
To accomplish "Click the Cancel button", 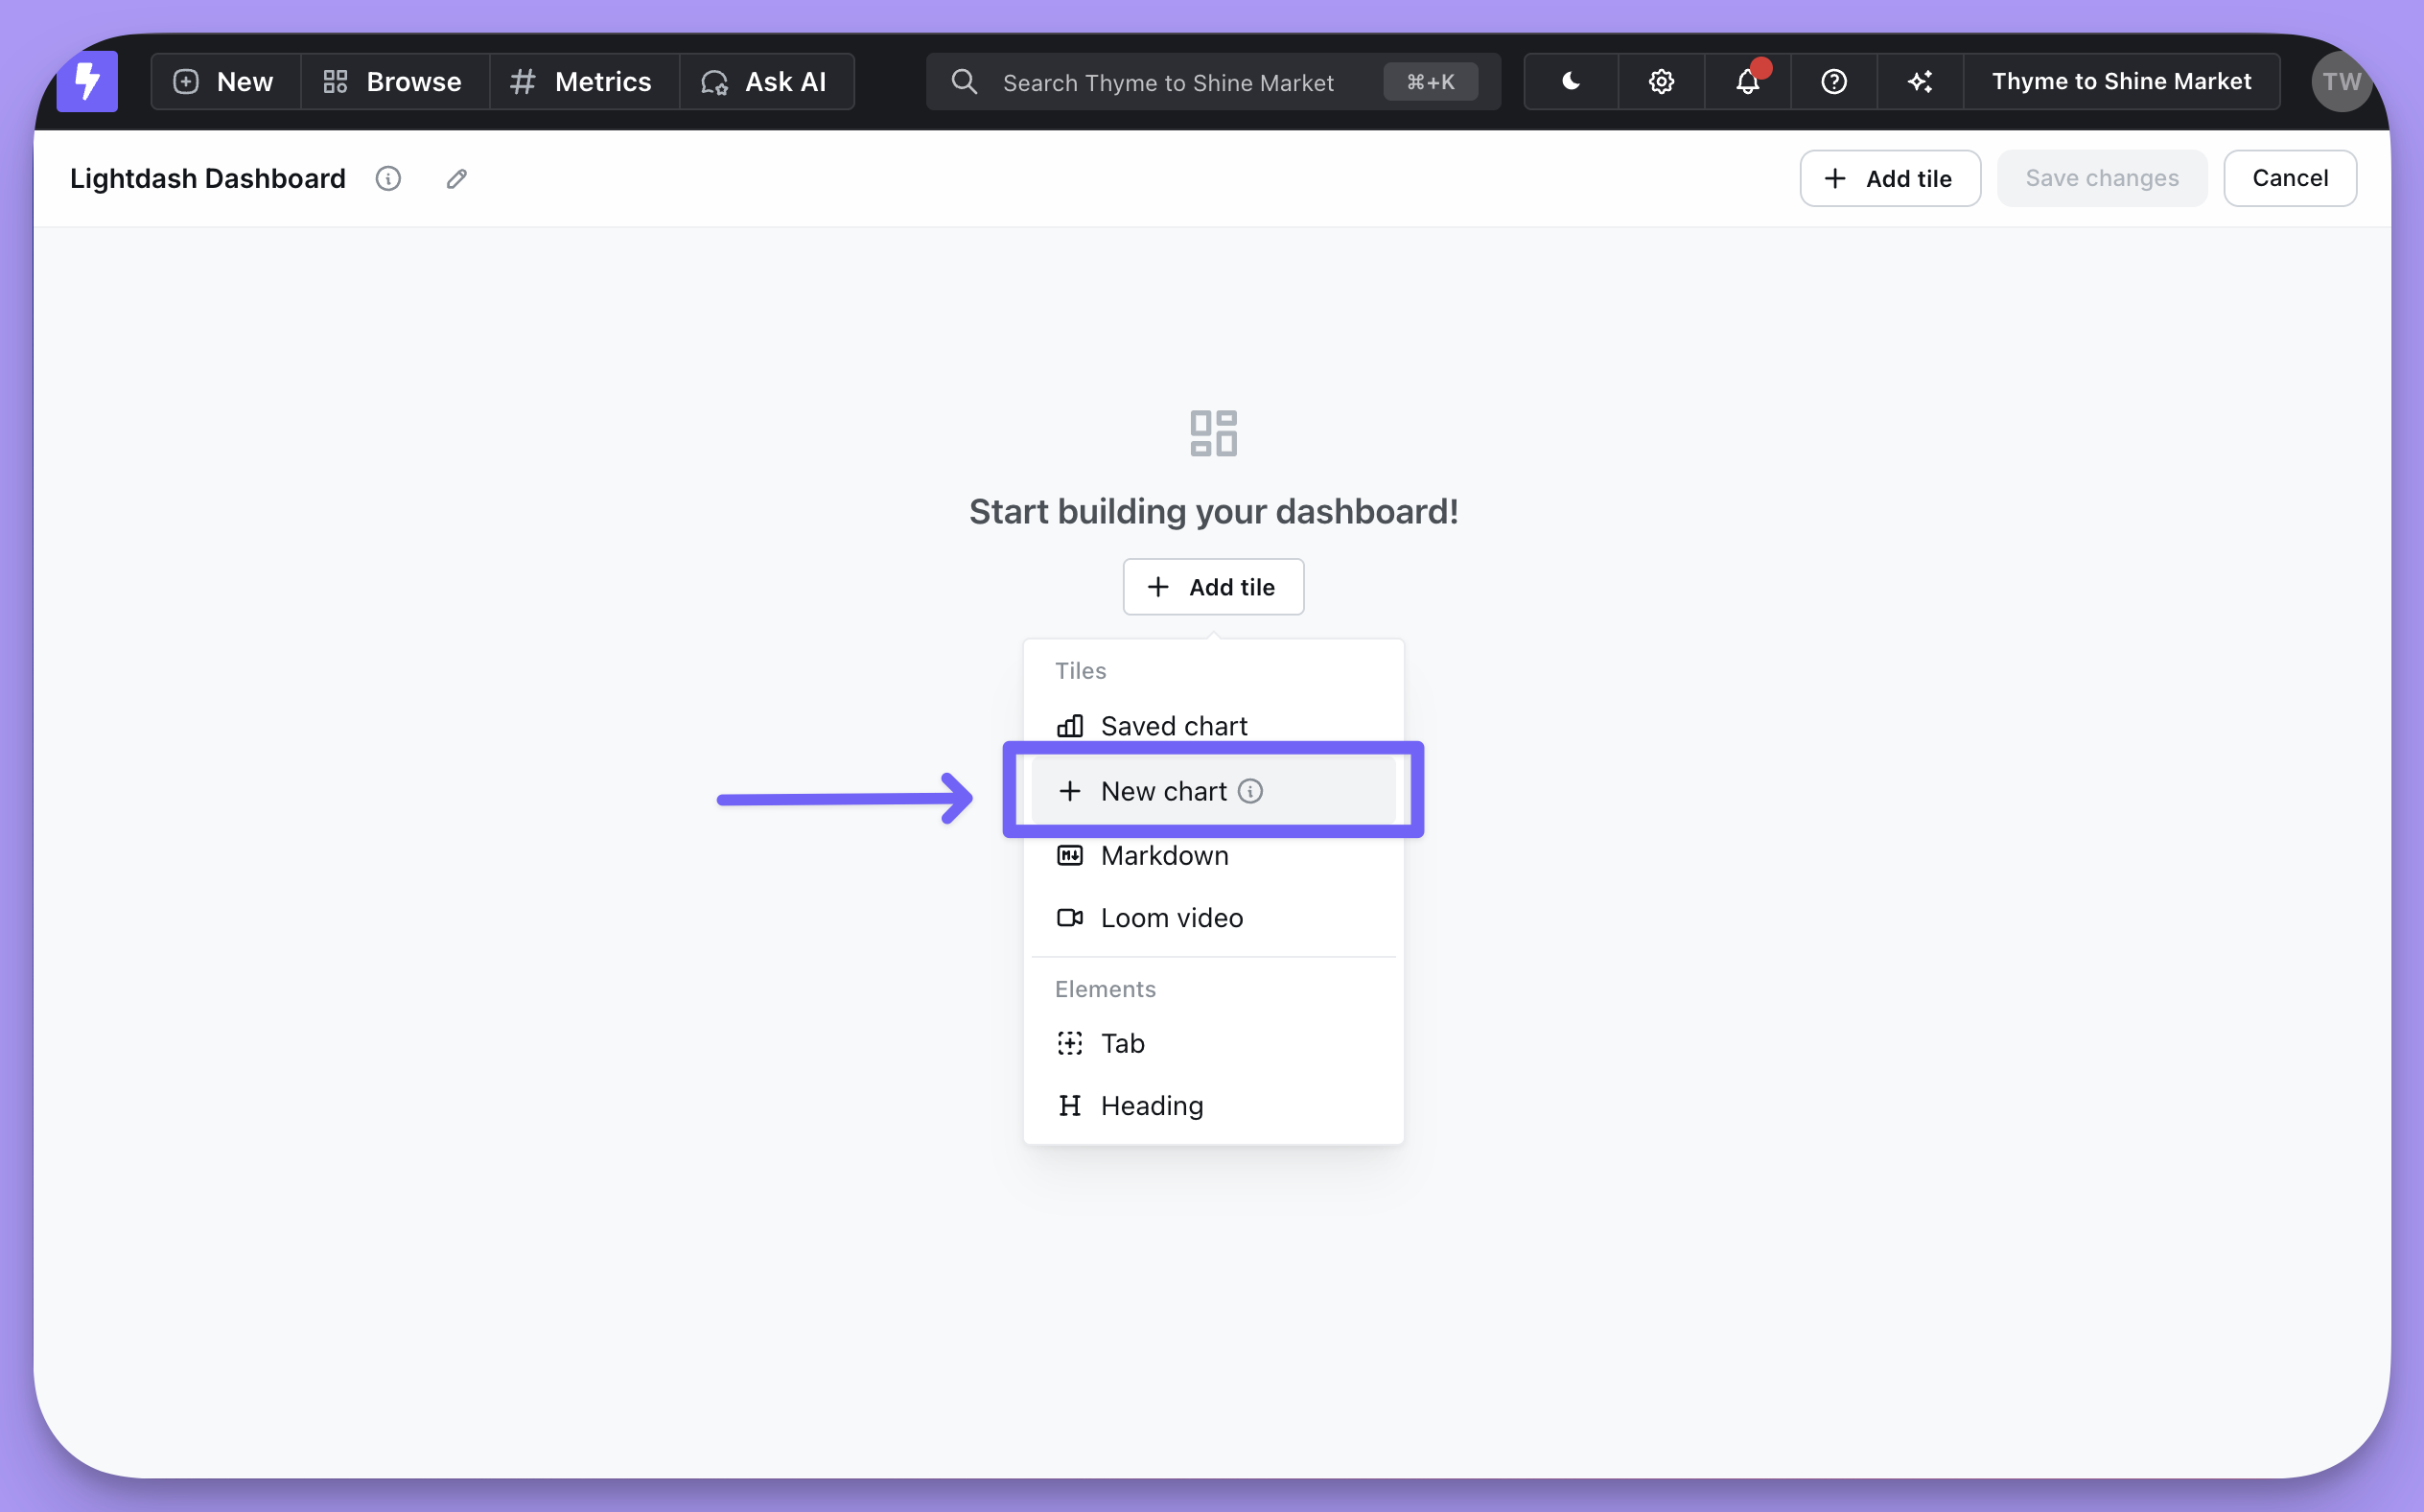I will click(2289, 178).
